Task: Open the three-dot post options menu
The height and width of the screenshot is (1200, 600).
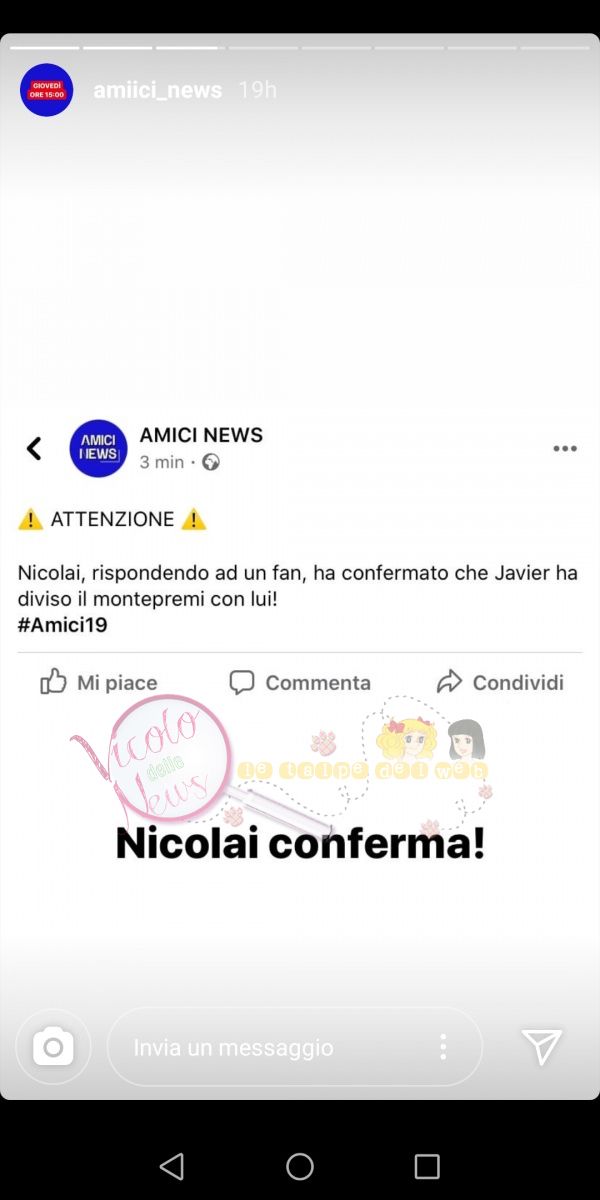Action: coord(565,448)
